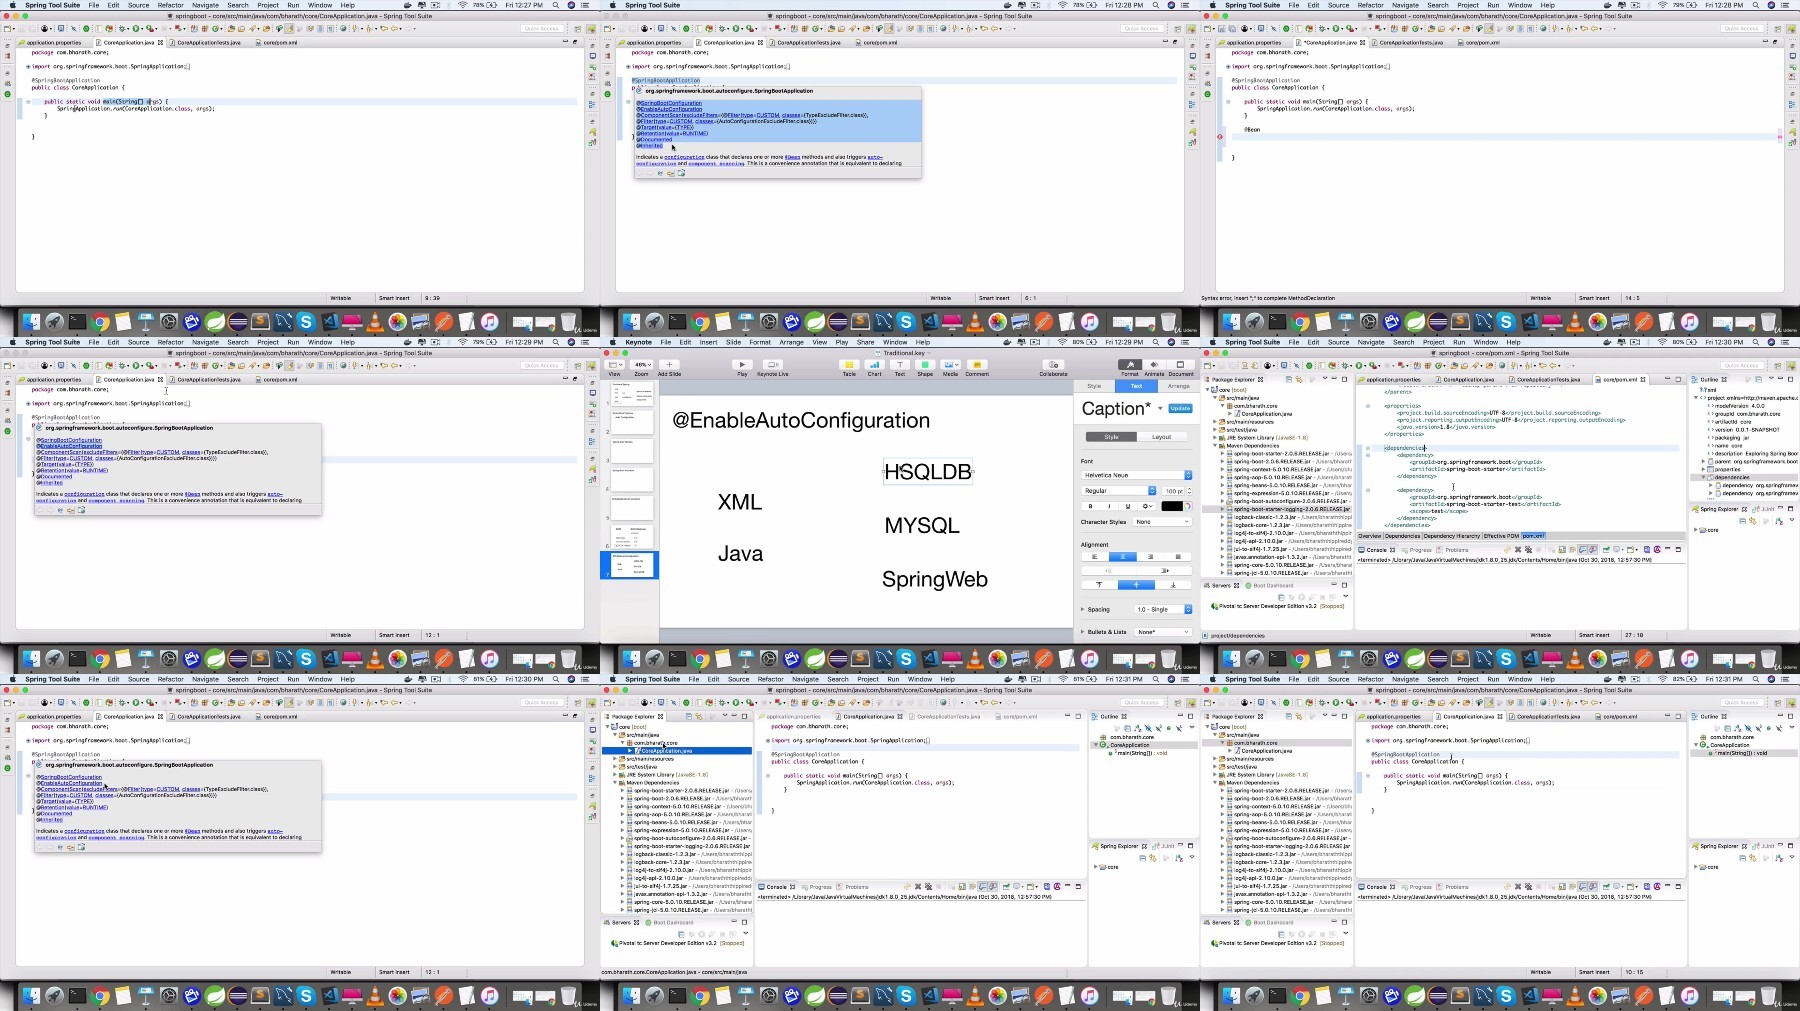Click Collapse All in the pom.xml screenshot's Package Explorer
The width and height of the screenshot is (1800, 1011).
(1289, 379)
